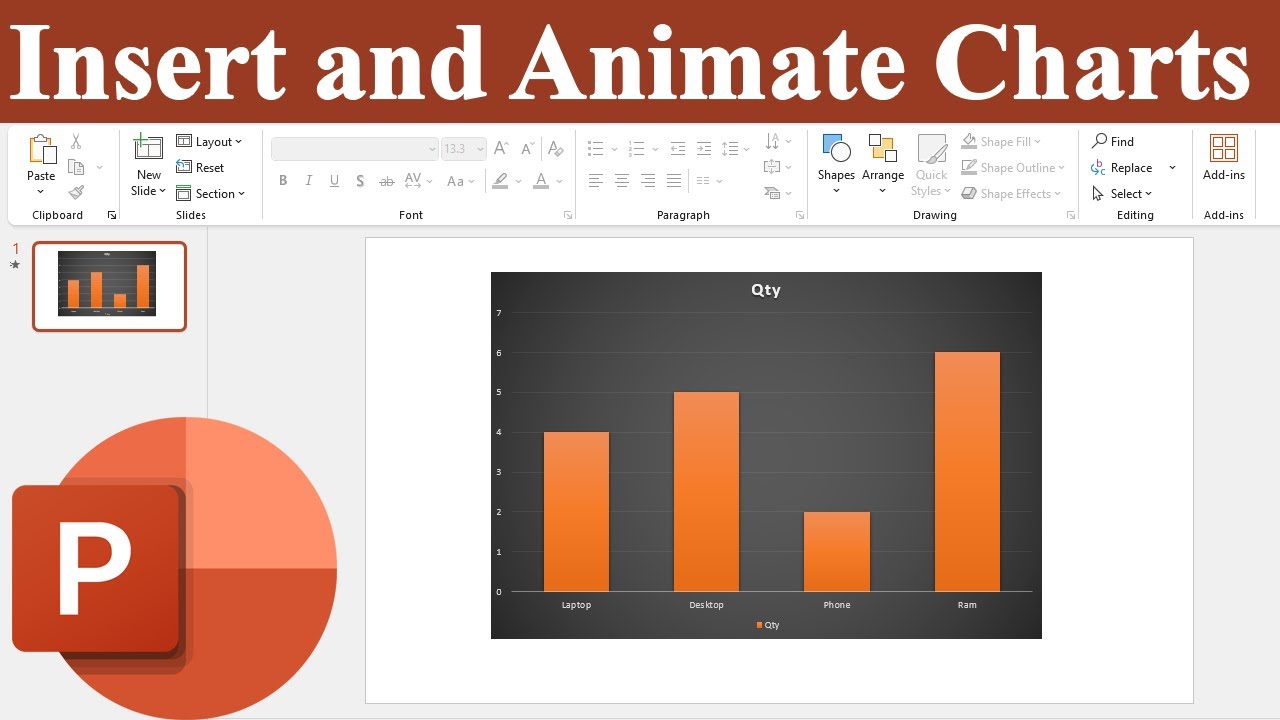Set Align Right paragraph alignment

coord(648,181)
